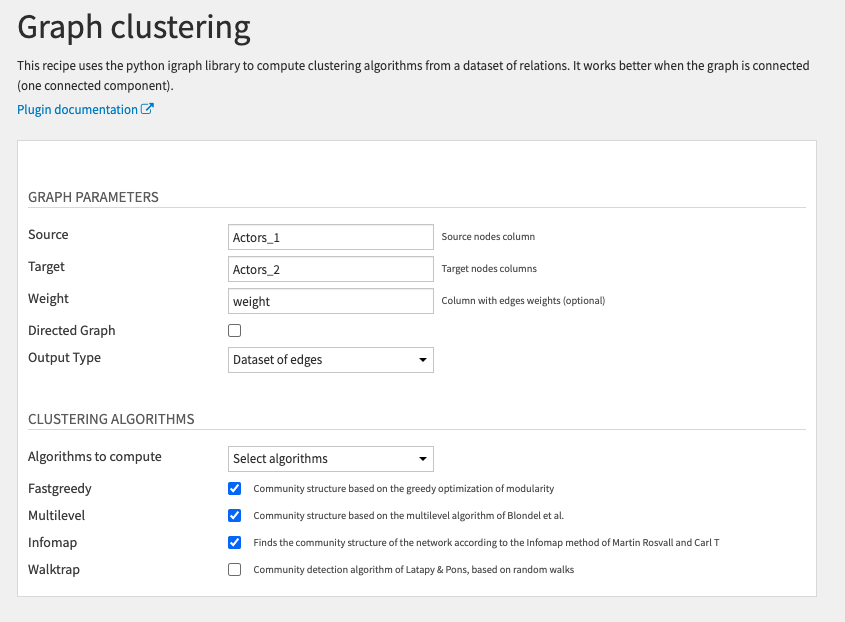Click the Infomap method description text

click(486, 543)
